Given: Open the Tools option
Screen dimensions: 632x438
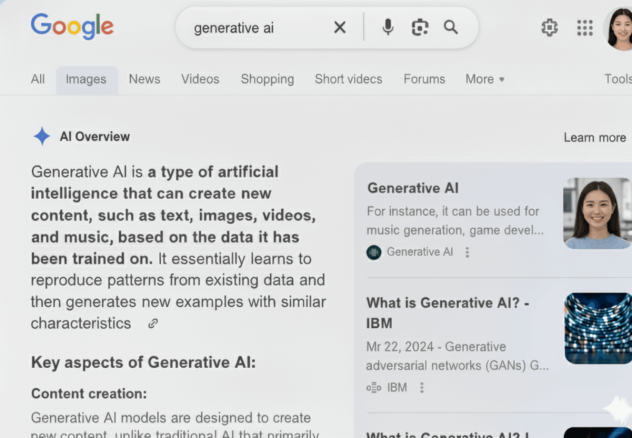Looking at the screenshot, I should [618, 79].
